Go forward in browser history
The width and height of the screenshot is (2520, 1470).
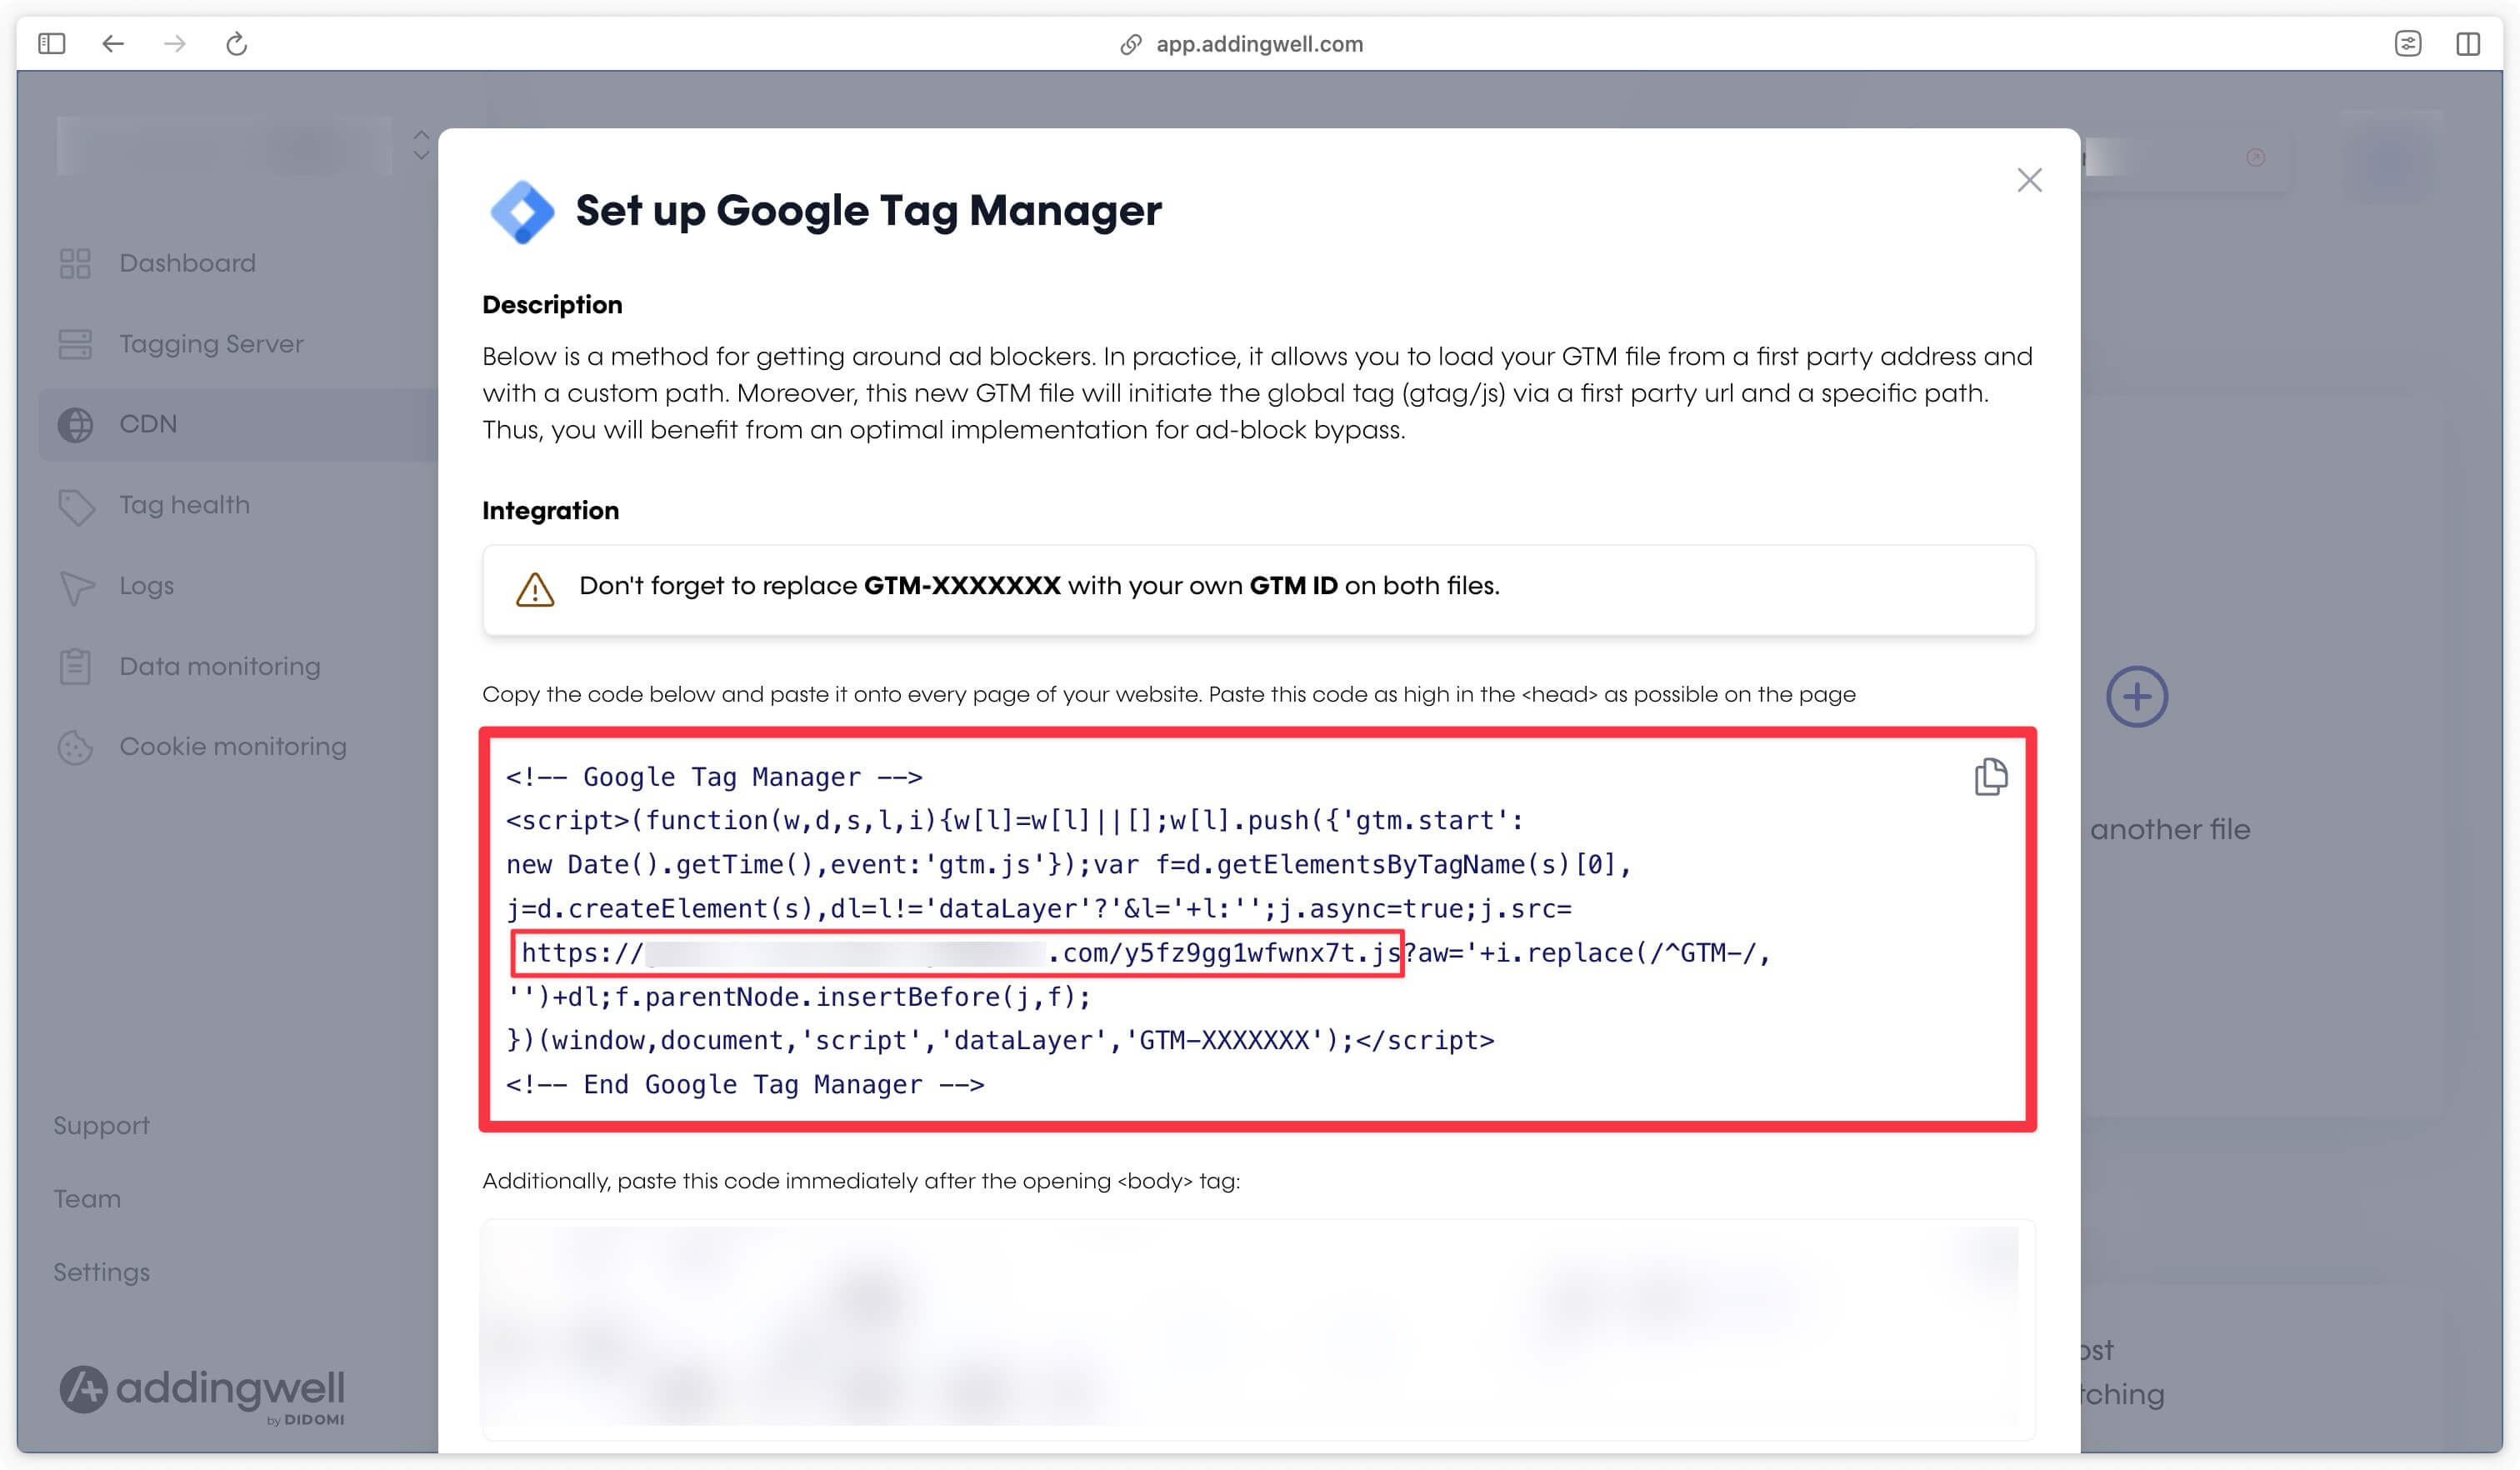(x=175, y=44)
